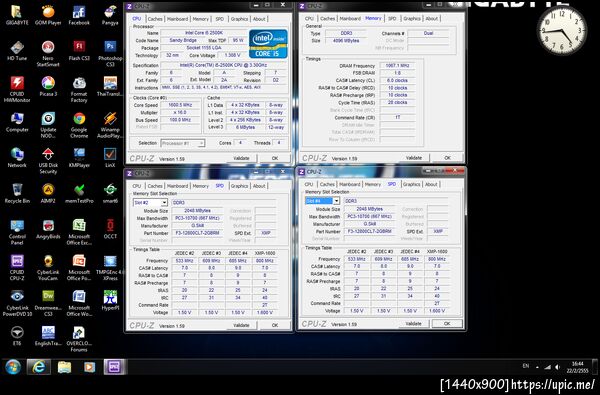Select the USB Disk Security icon
This screenshot has width=600, height=395.
48,160
